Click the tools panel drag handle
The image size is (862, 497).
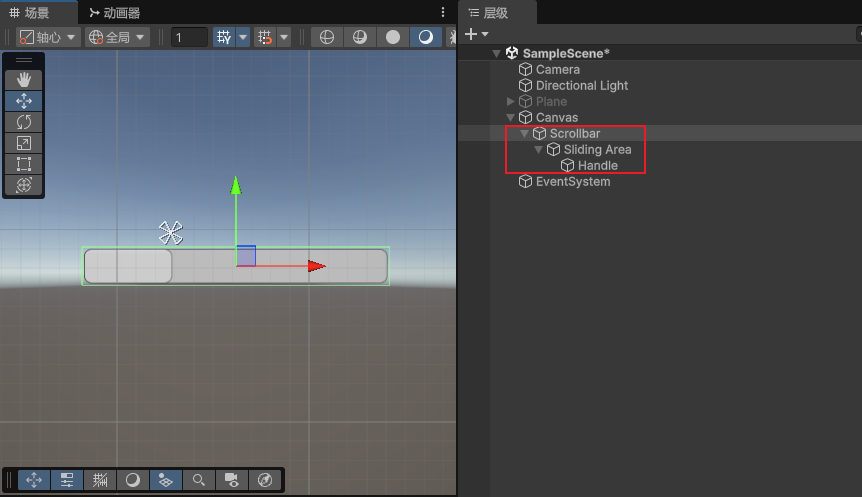click(x=24, y=60)
